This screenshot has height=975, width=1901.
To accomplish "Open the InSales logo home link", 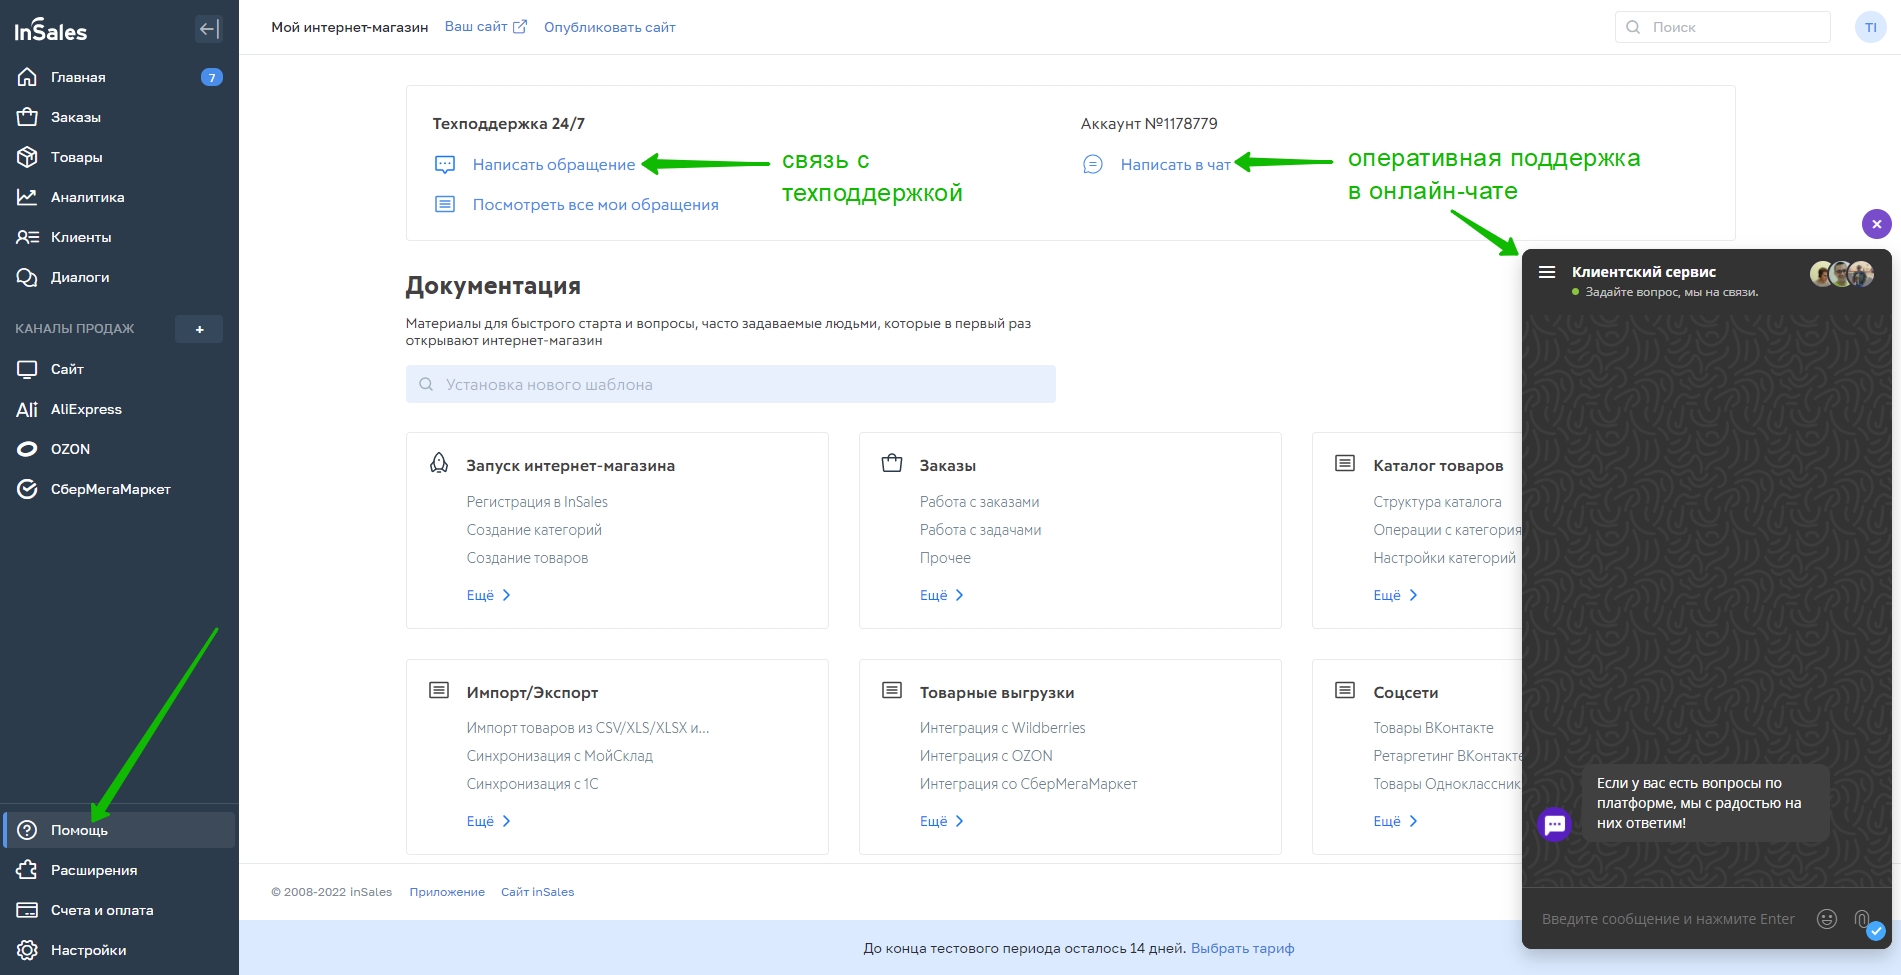I will click(51, 31).
